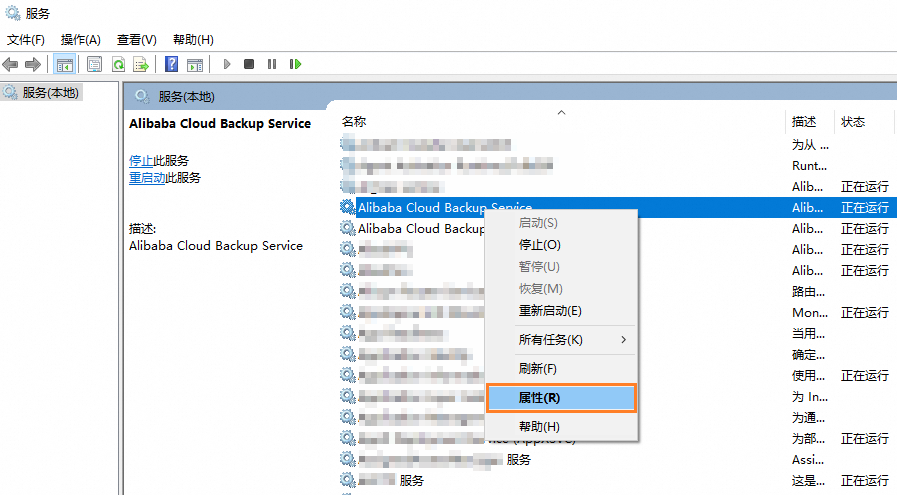This screenshot has width=897, height=495.
Task: Click the 重启动 link to restart service
Action: pos(147,178)
